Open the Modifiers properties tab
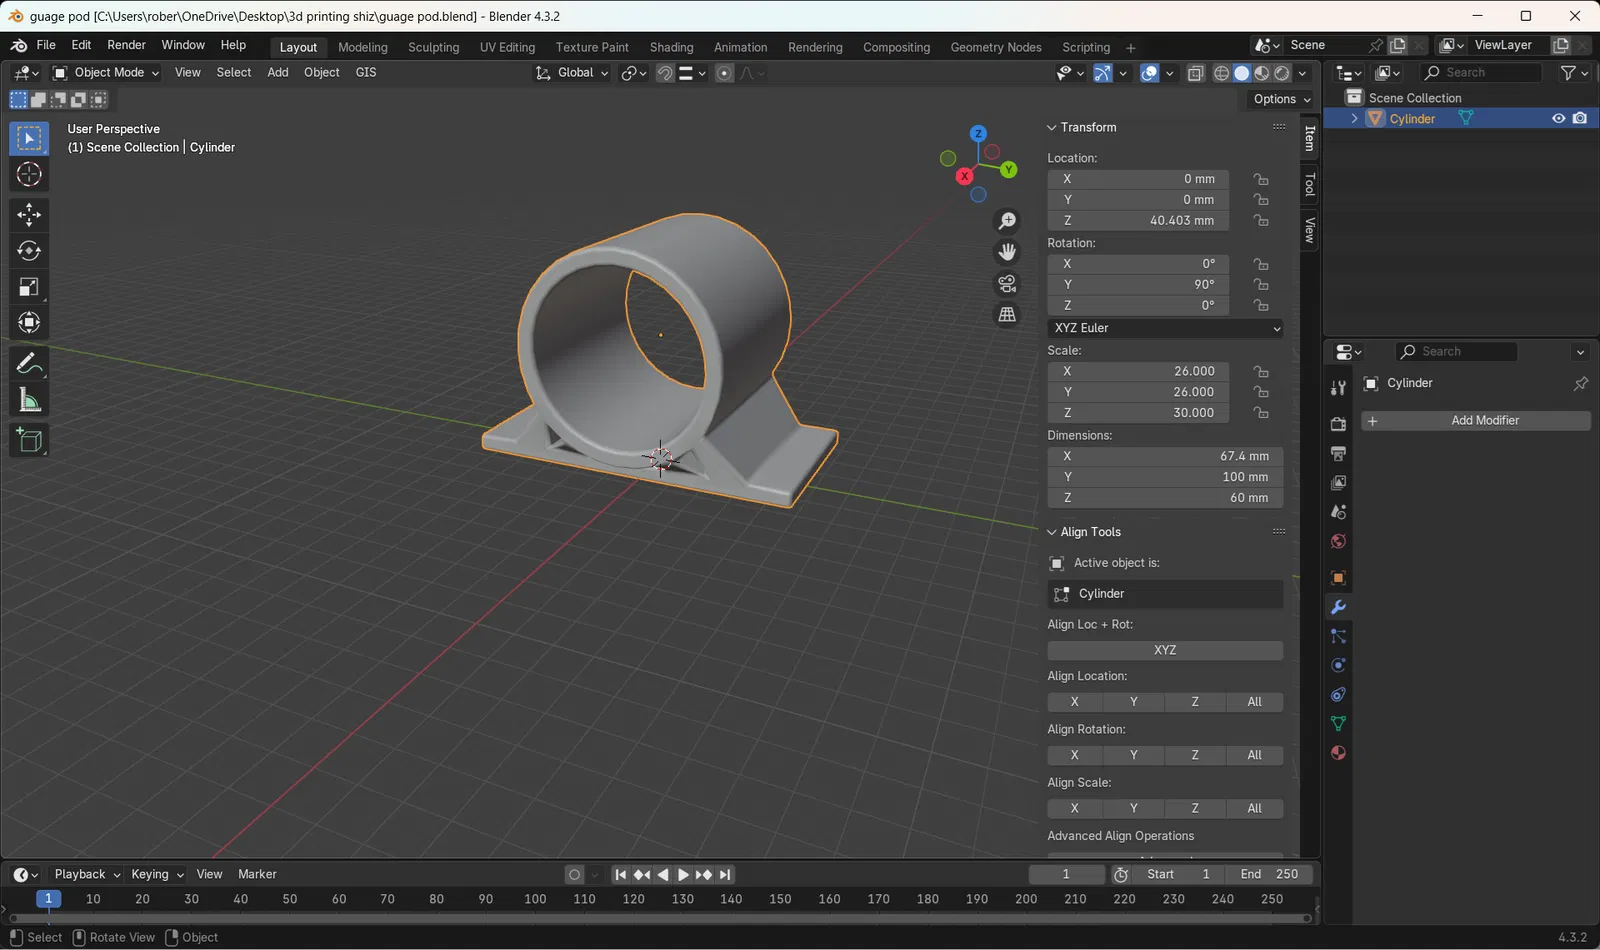 (x=1338, y=607)
